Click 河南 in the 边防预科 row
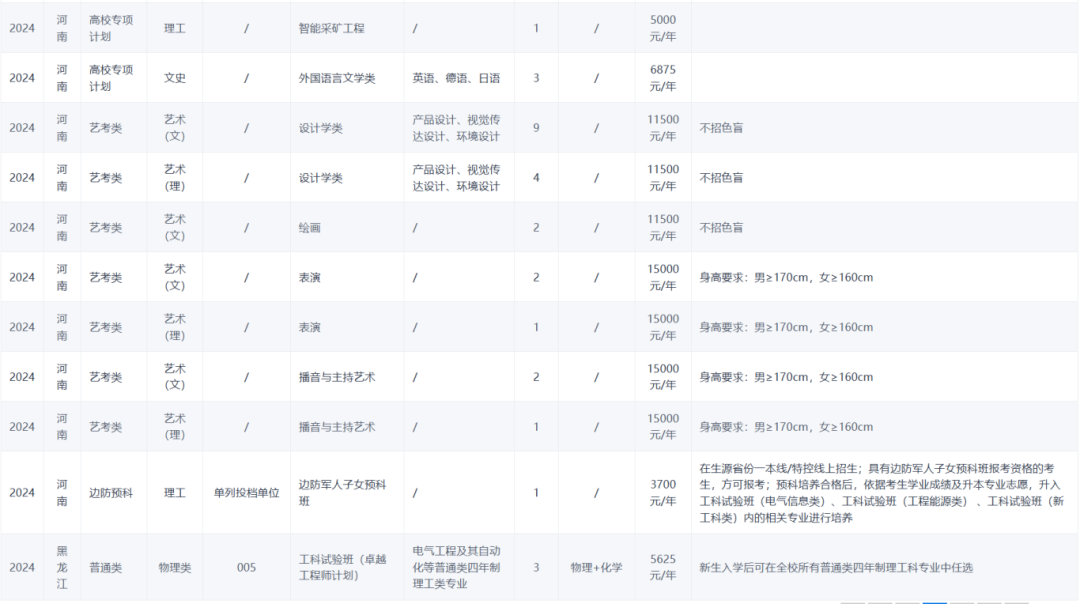Viewport: 1080px width, 604px height. [x=62, y=493]
